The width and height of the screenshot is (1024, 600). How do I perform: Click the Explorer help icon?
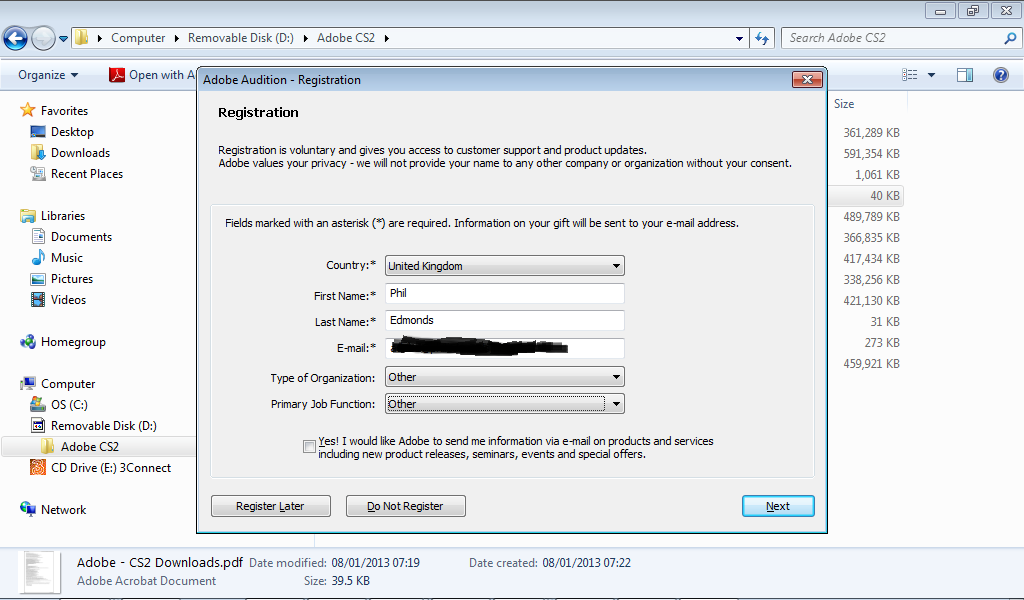pos(1000,75)
